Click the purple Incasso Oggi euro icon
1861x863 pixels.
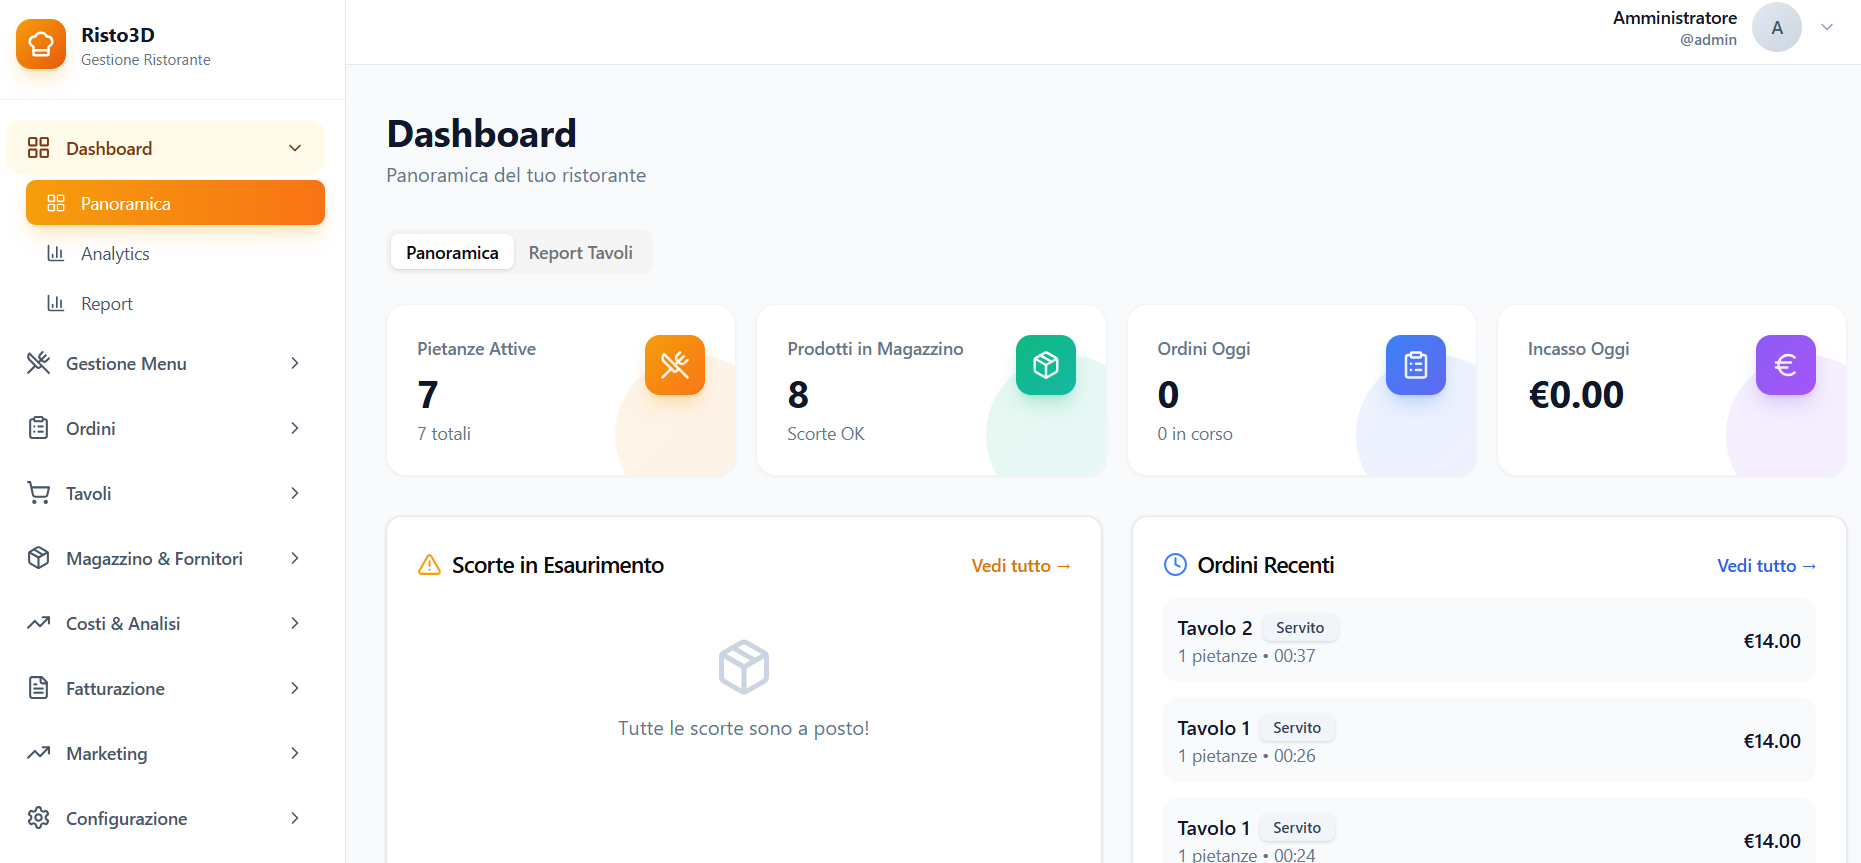[x=1786, y=365]
